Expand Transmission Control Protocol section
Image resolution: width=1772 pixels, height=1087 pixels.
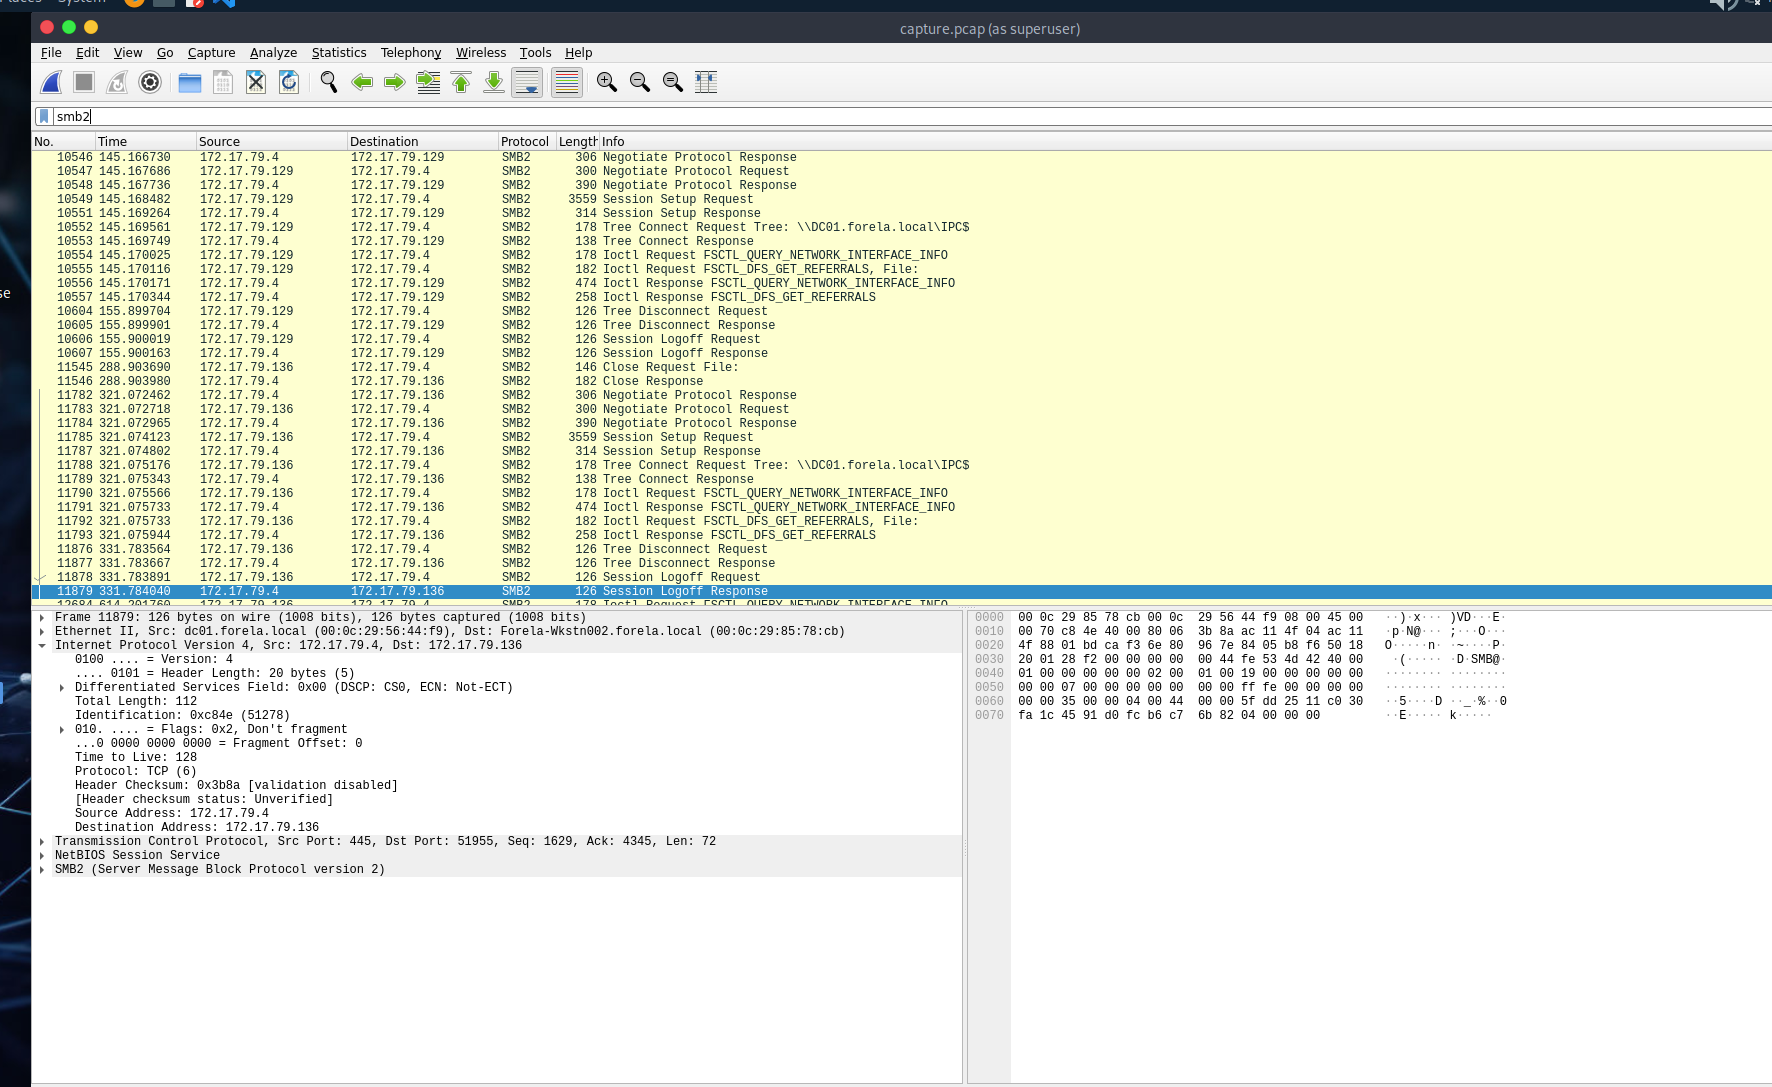[42, 841]
